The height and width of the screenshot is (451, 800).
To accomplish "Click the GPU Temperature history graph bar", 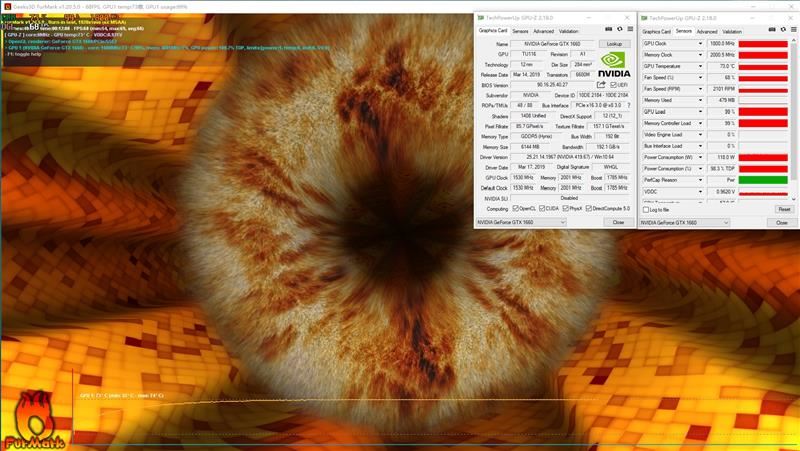I will click(x=763, y=66).
